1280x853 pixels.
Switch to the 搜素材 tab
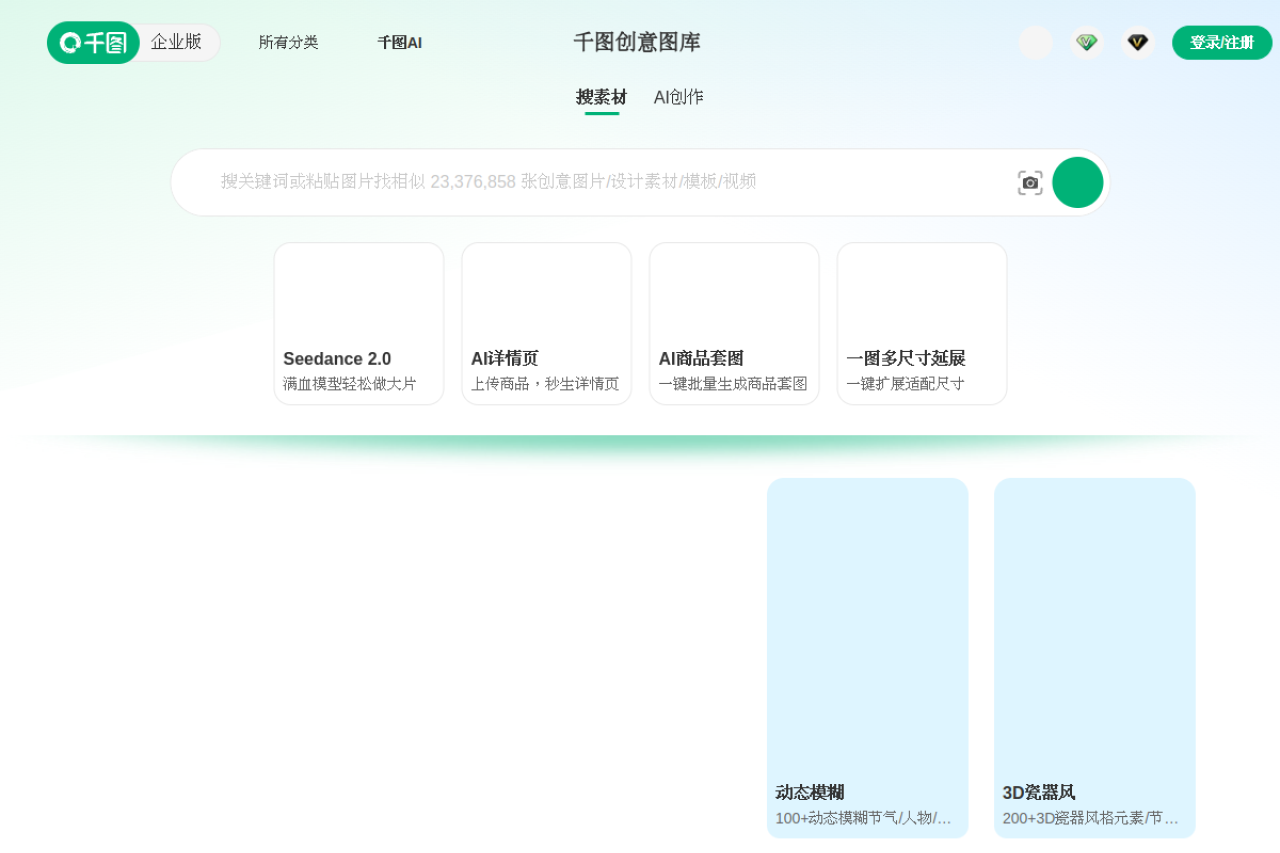coord(601,97)
